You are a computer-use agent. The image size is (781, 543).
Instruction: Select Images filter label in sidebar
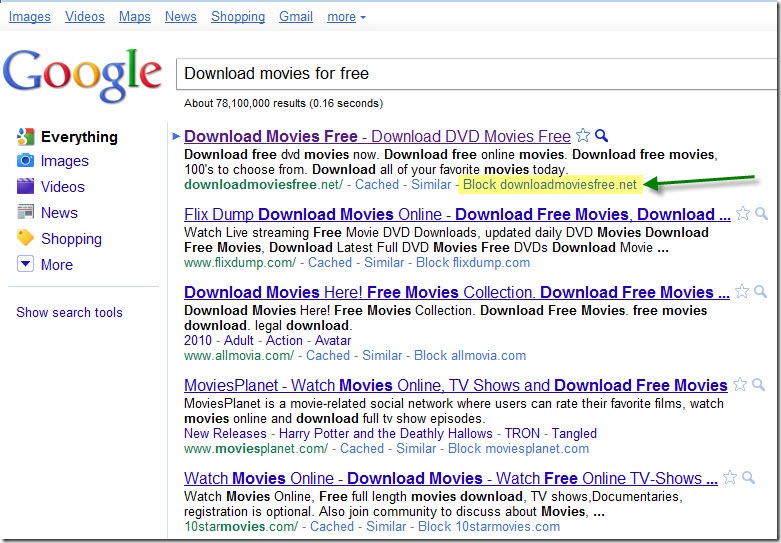coord(65,161)
